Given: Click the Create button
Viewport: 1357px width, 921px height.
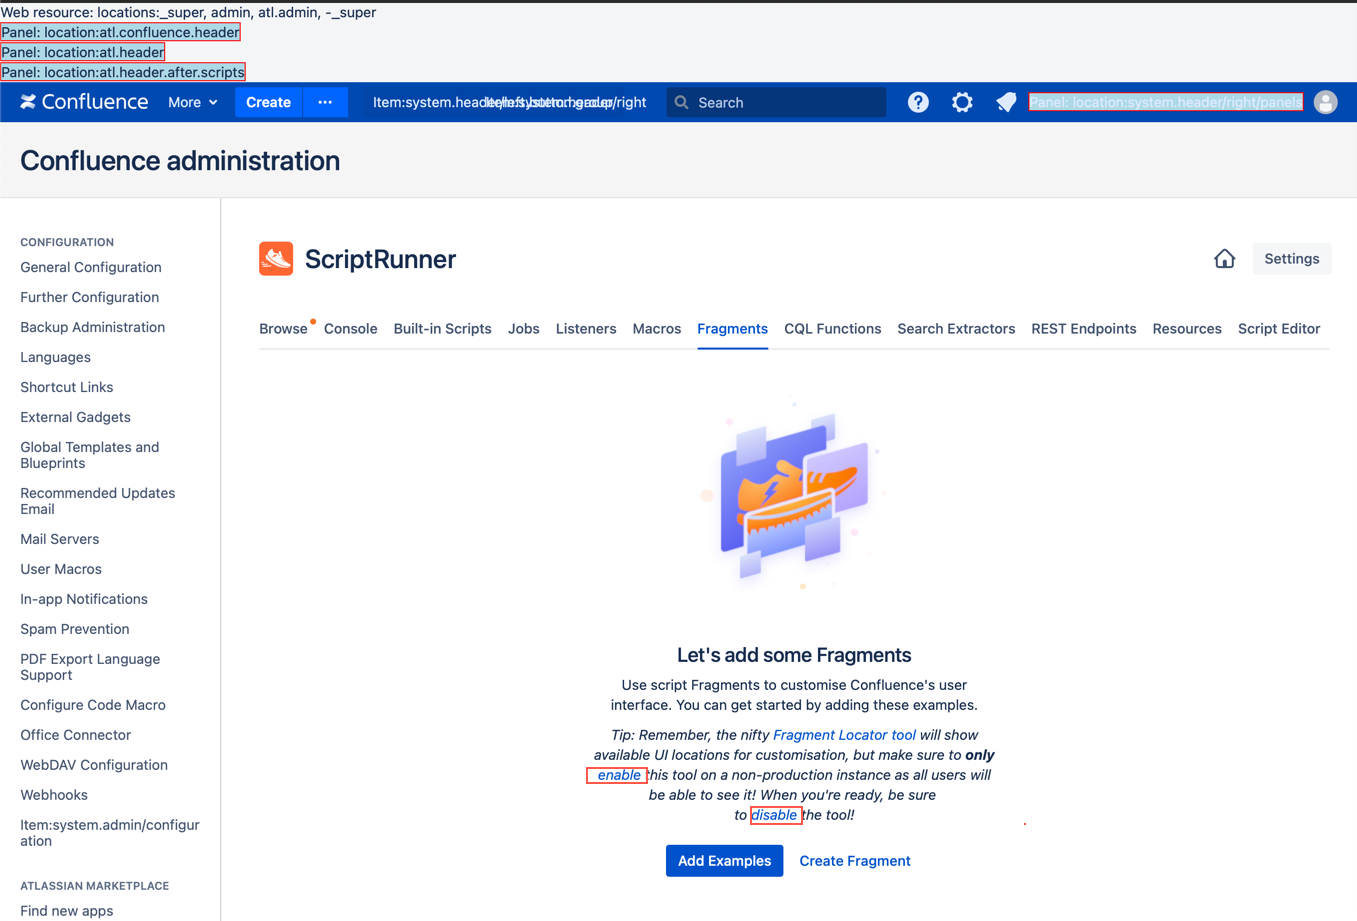Looking at the screenshot, I should pyautogui.click(x=268, y=102).
